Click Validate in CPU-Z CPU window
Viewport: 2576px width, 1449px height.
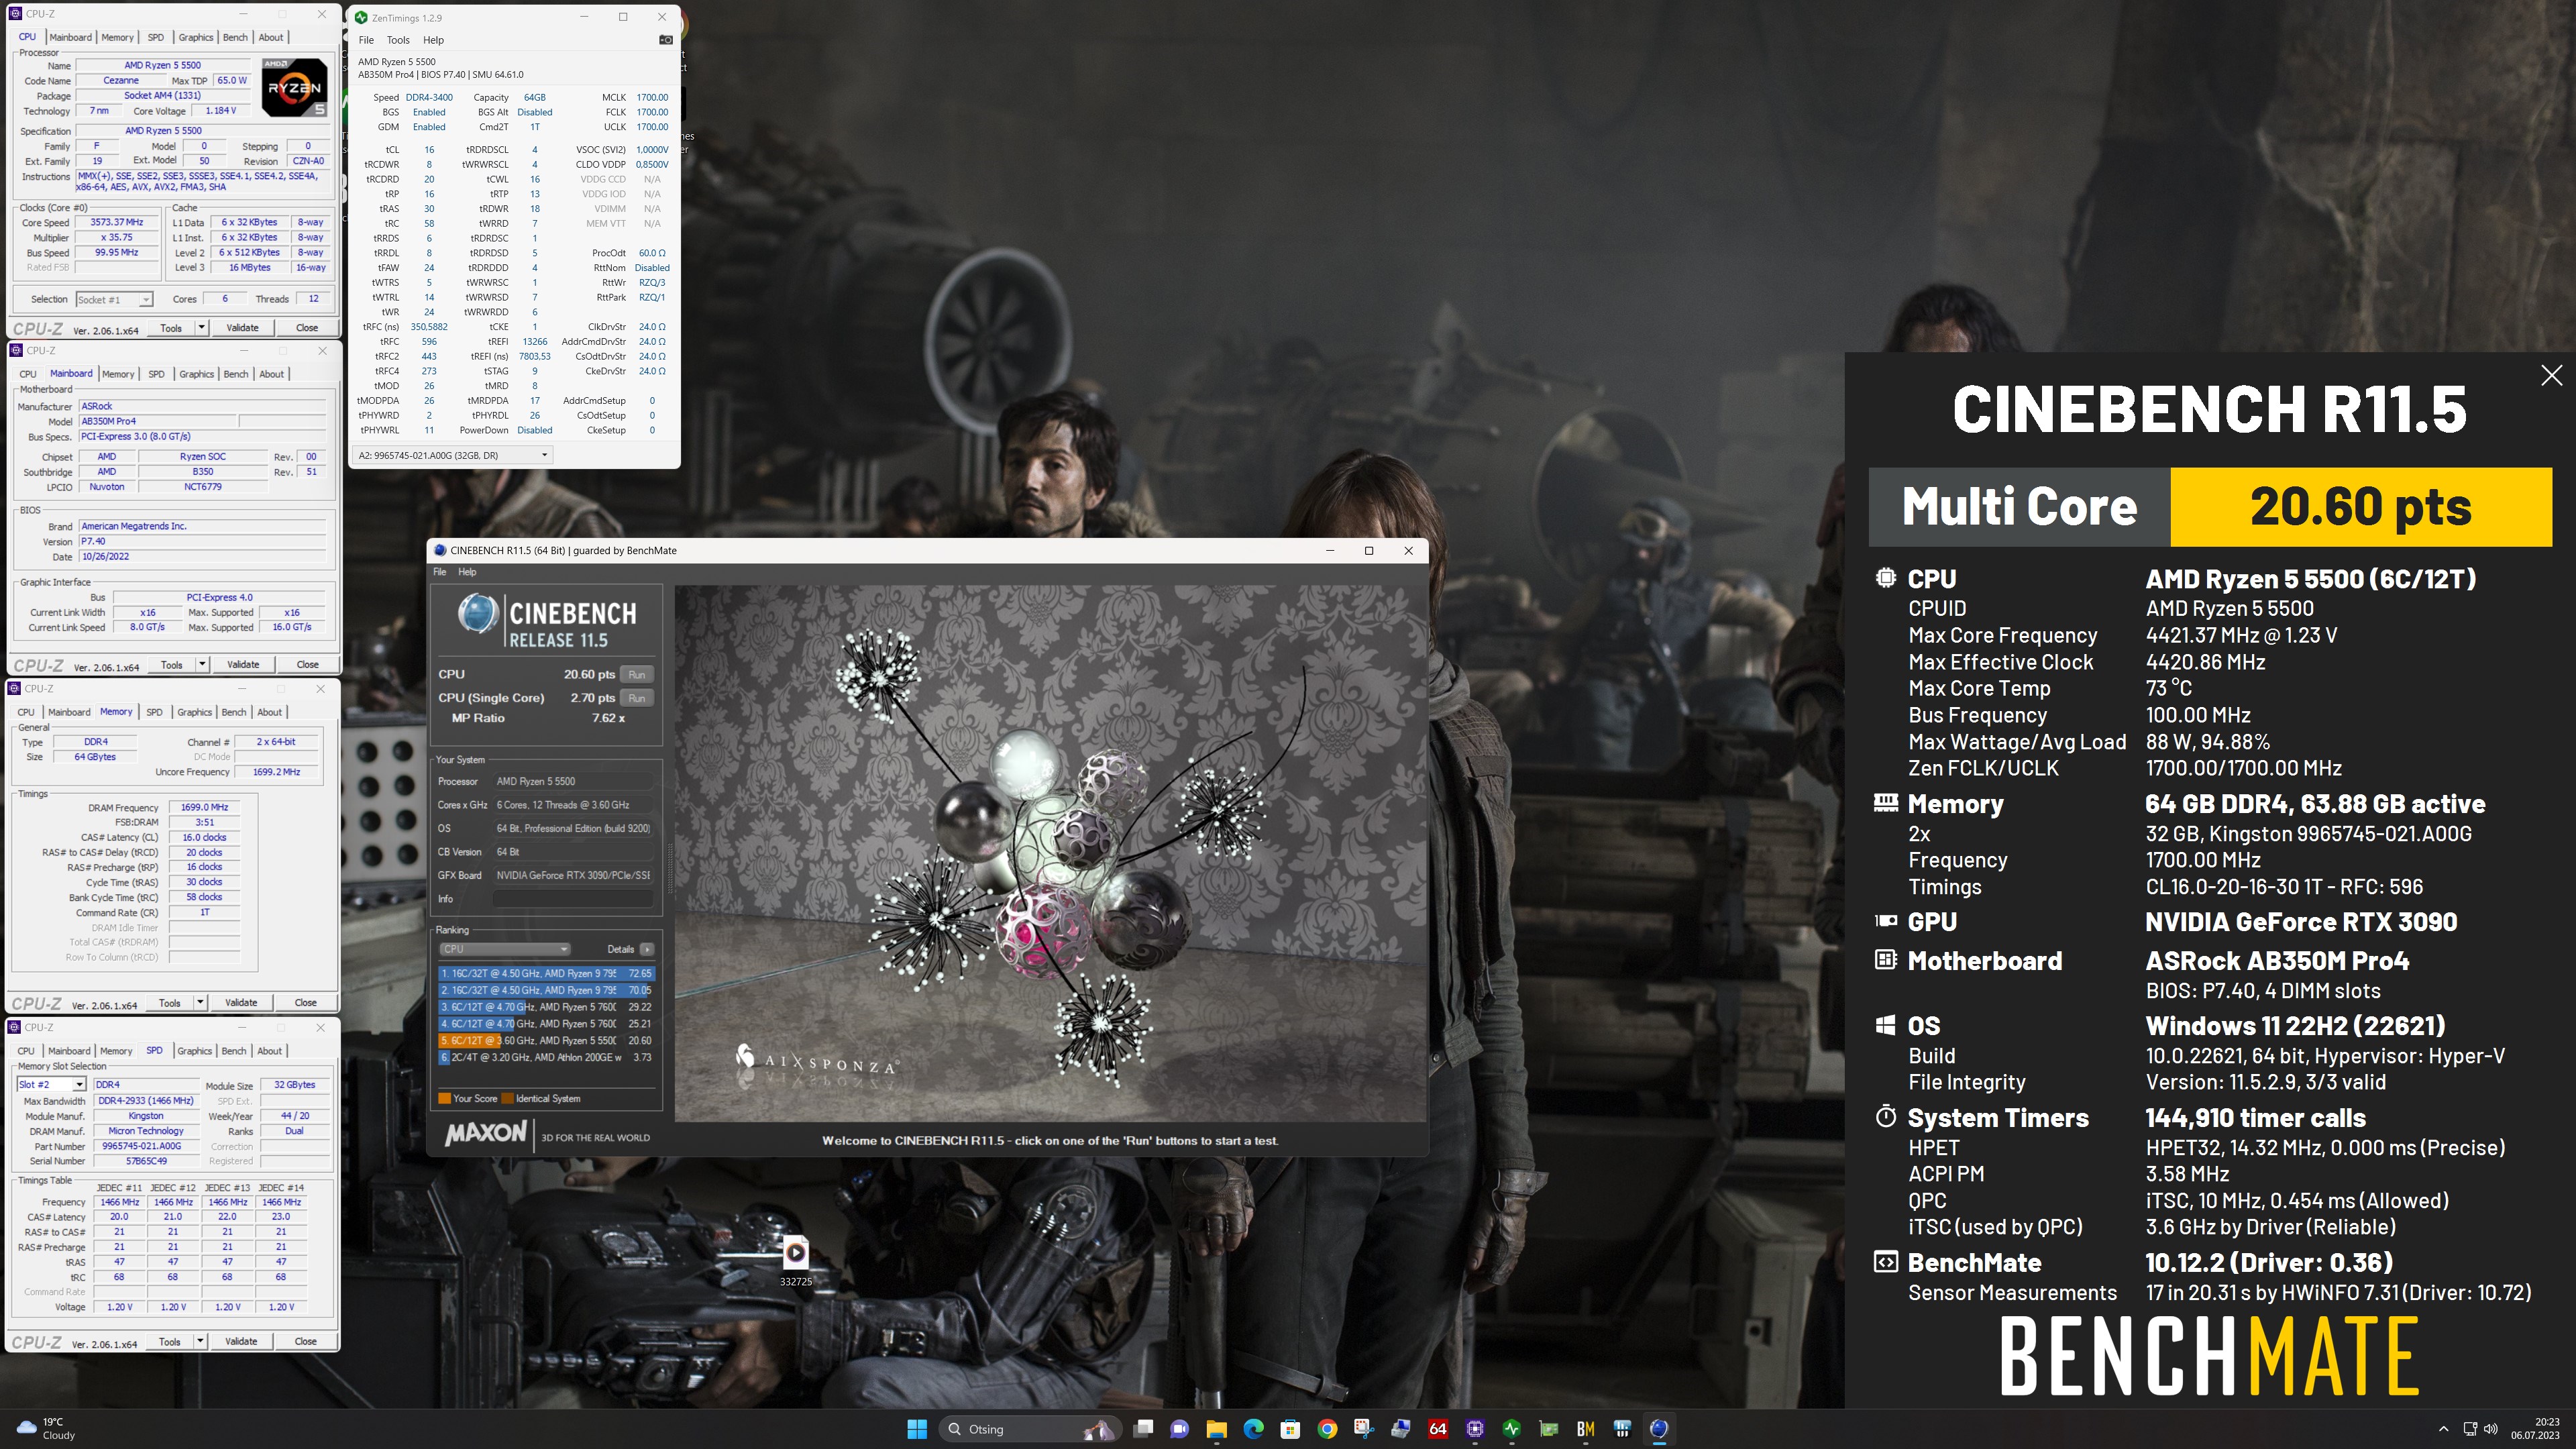[242, 327]
